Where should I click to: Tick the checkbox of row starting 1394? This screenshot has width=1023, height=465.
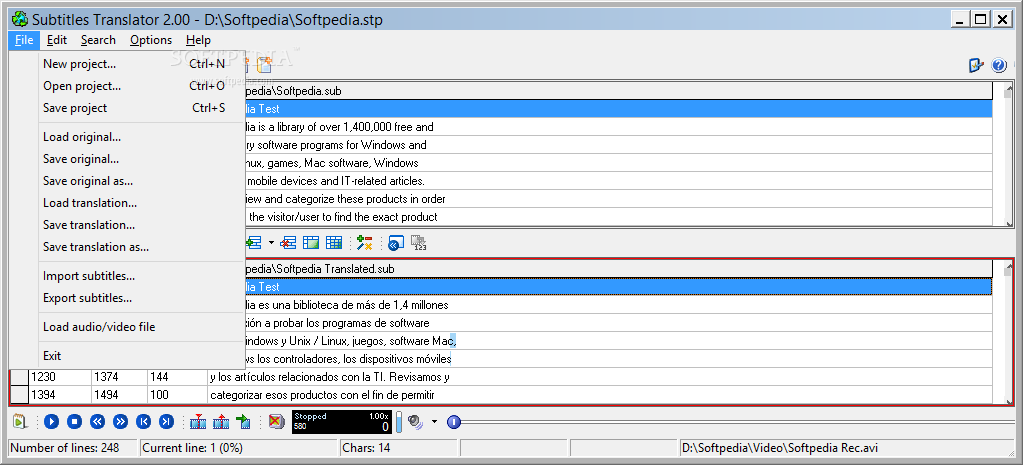[x=20, y=395]
